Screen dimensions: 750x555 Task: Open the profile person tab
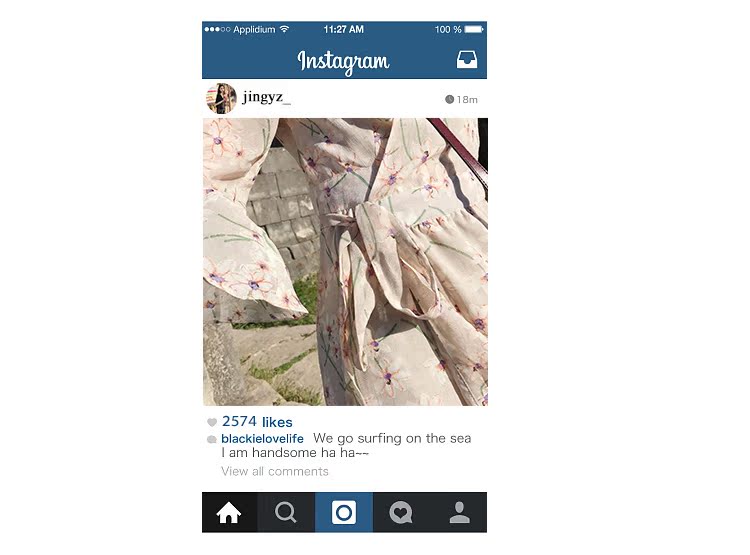tap(460, 512)
